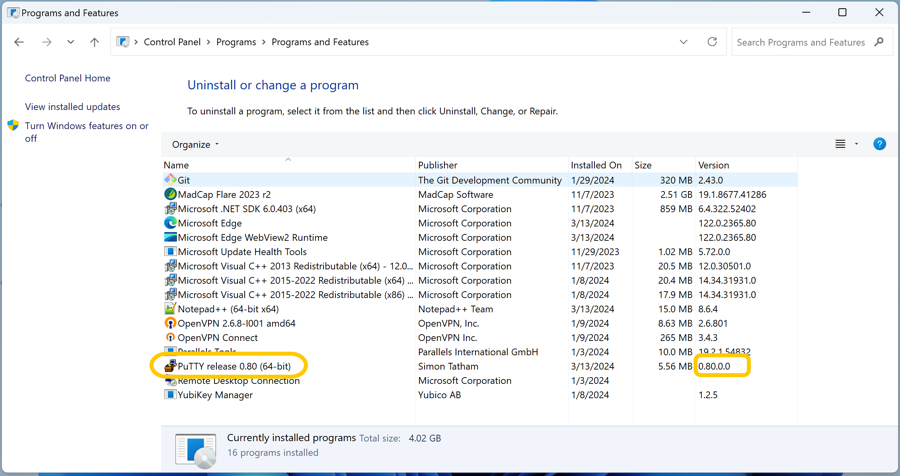Click the MadCap Flare 2023 r2 icon

point(170,194)
